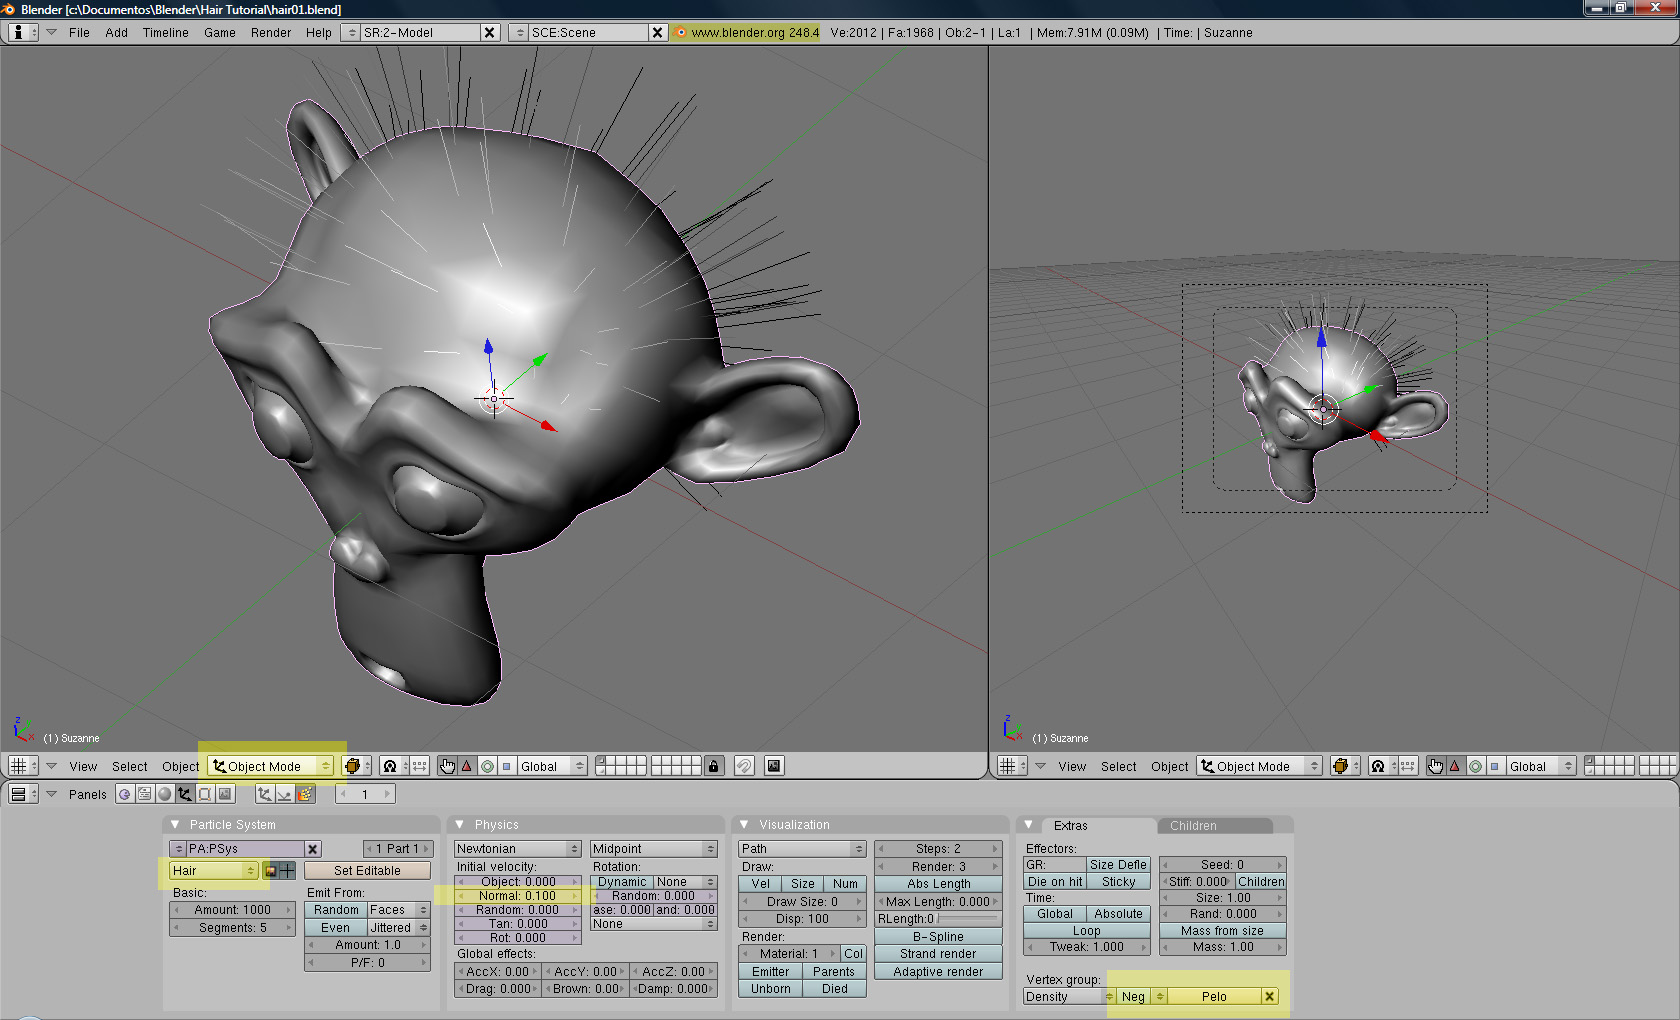Viewport: 1680px width, 1020px height.
Task: Click the B-Spline button
Action: [938, 937]
